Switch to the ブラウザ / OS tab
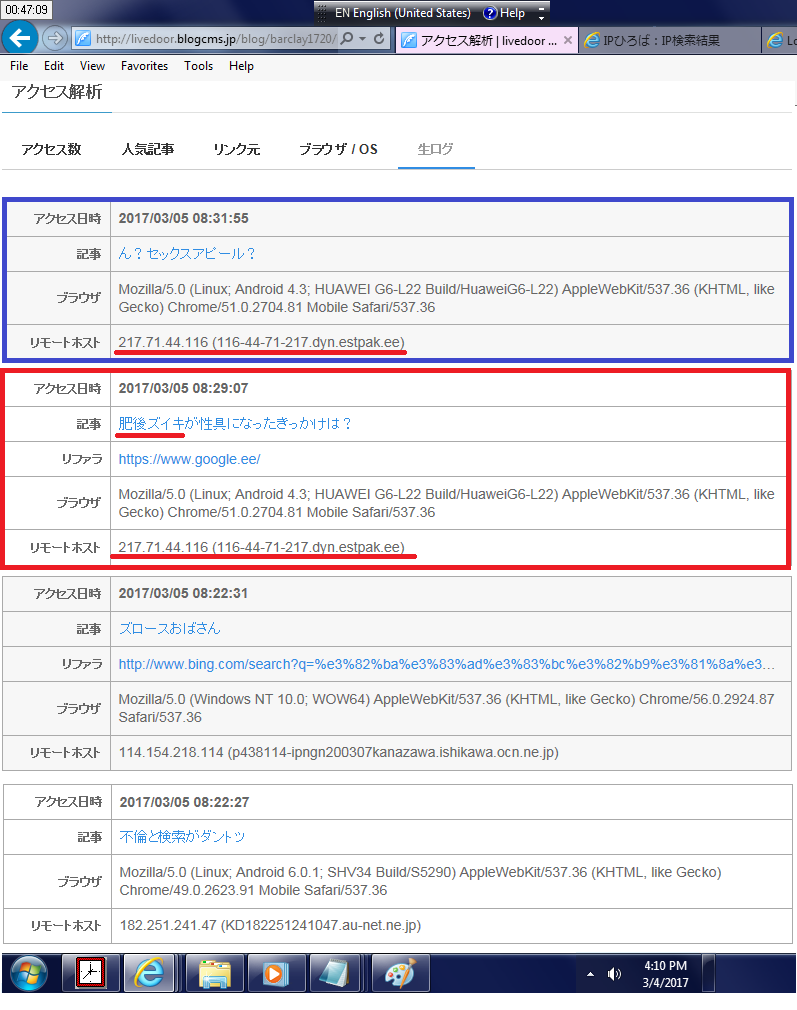 click(338, 149)
